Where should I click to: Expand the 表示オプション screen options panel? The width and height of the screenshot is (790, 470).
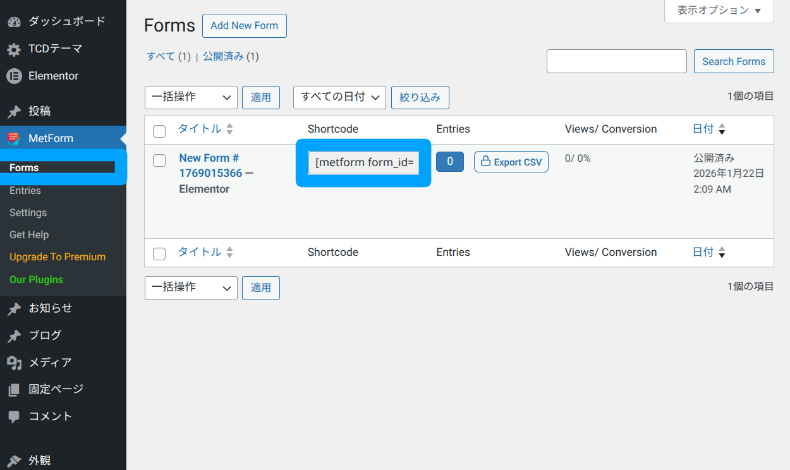pos(719,11)
